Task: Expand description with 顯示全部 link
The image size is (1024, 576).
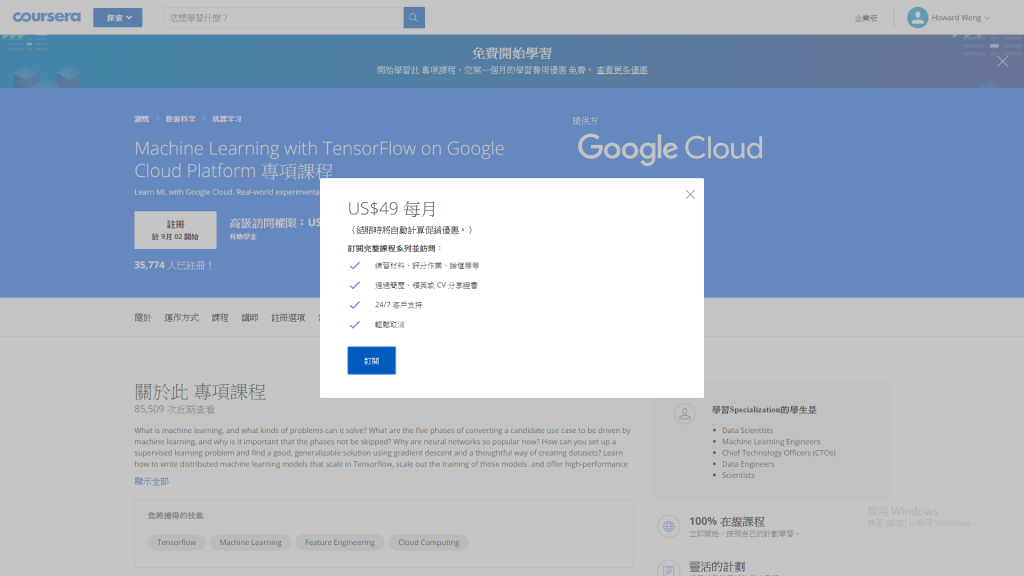Action: tap(152, 481)
